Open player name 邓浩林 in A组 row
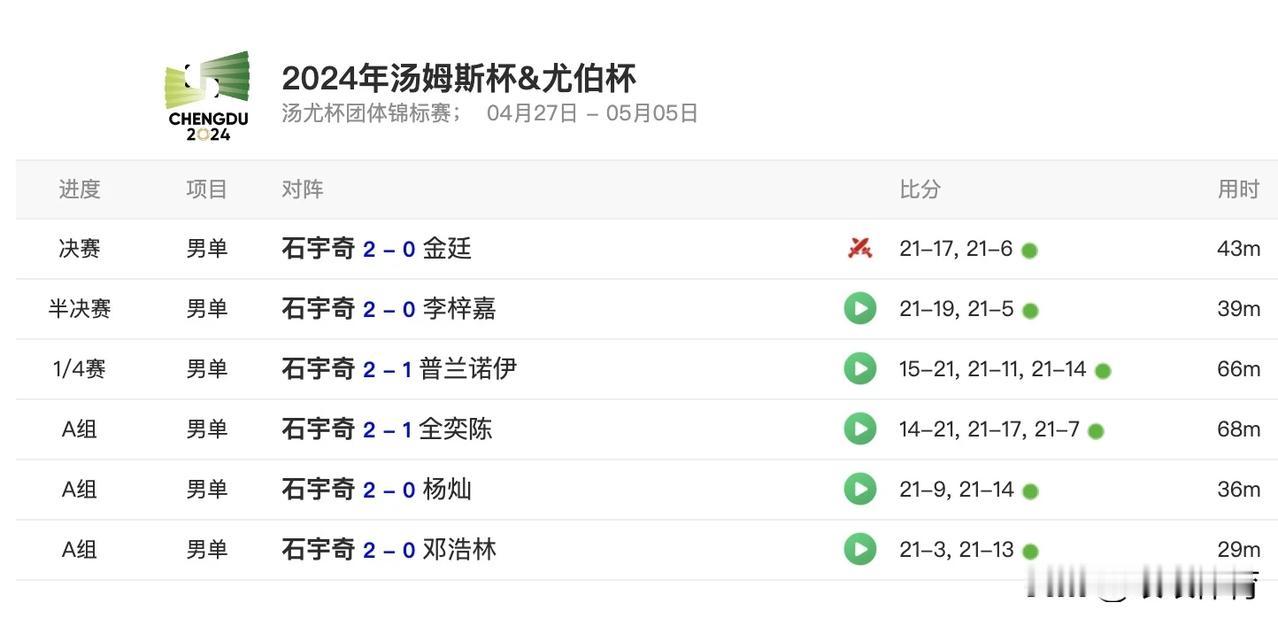This screenshot has width=1278, height=618. (x=459, y=548)
